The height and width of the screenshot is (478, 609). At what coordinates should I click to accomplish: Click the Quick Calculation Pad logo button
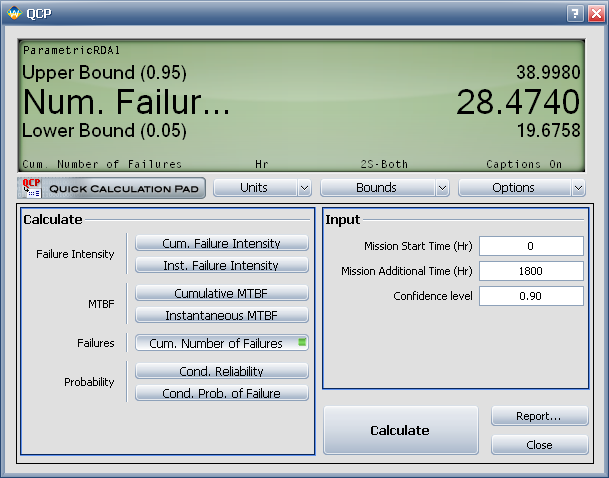click(111, 188)
